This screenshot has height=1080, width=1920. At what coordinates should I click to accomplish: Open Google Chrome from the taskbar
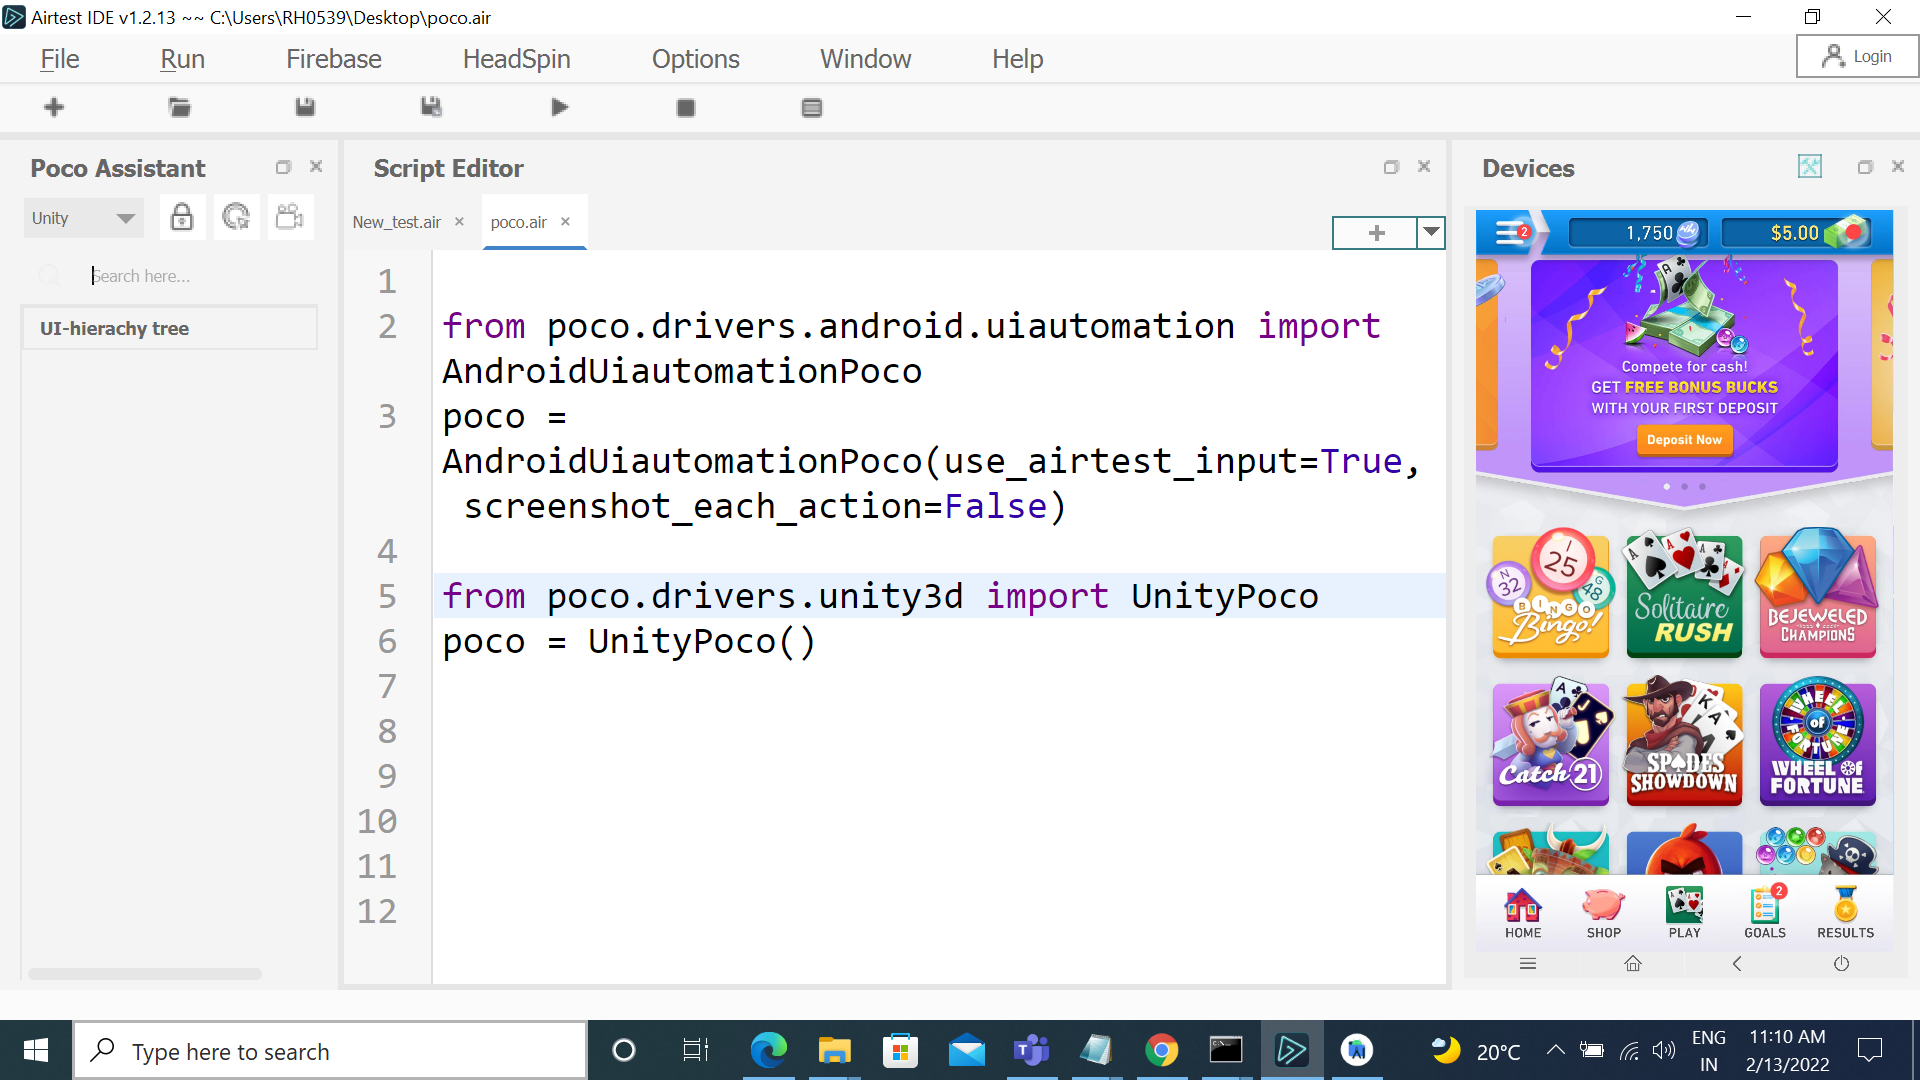click(1160, 1050)
